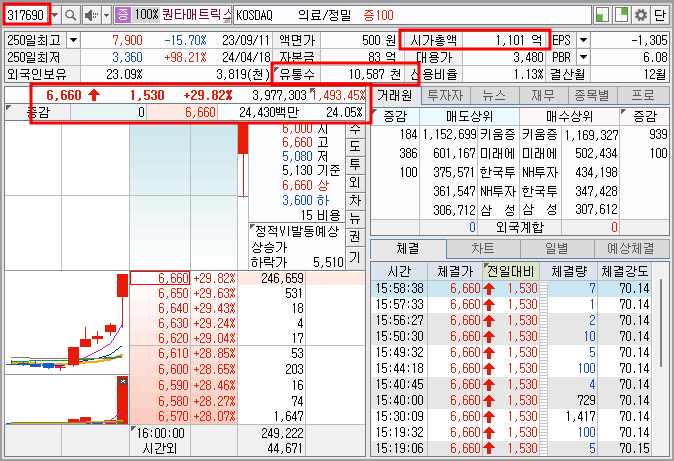Click the 매도상위 column header
The height and width of the screenshot is (461, 674).
pos(469,116)
